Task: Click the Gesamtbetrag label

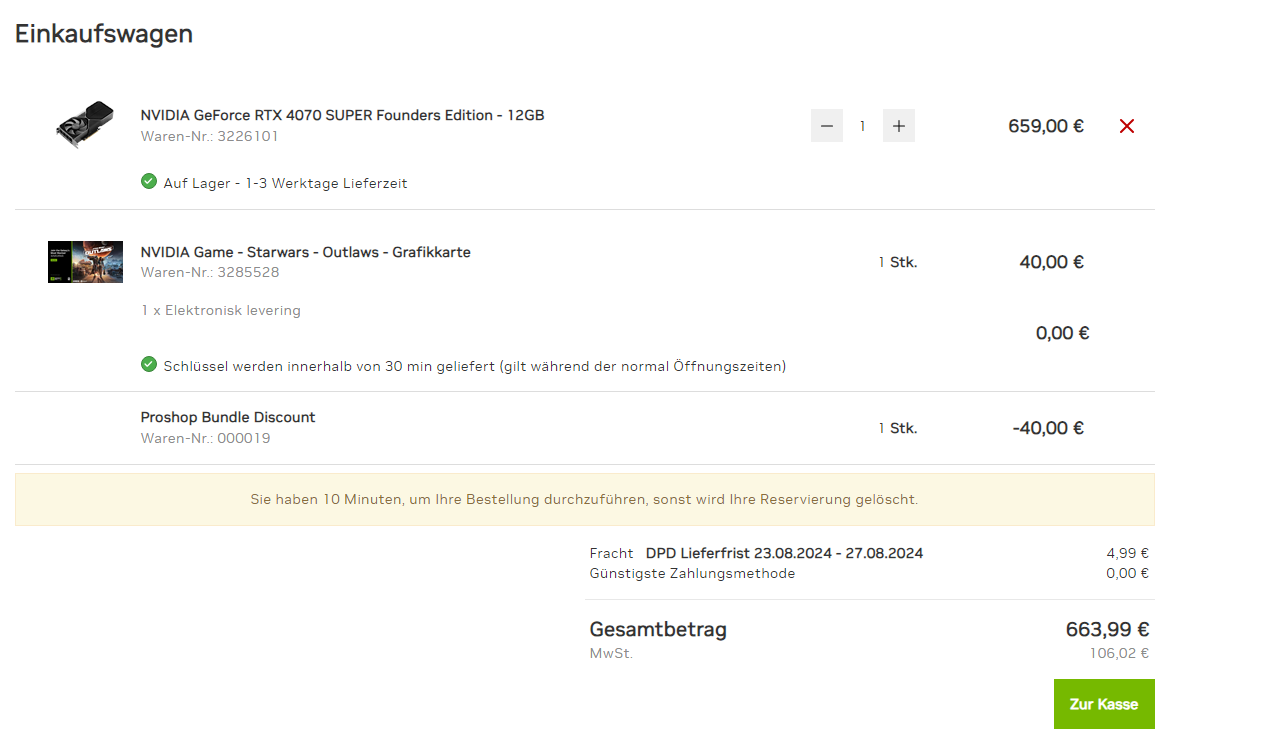Action: (x=658, y=630)
